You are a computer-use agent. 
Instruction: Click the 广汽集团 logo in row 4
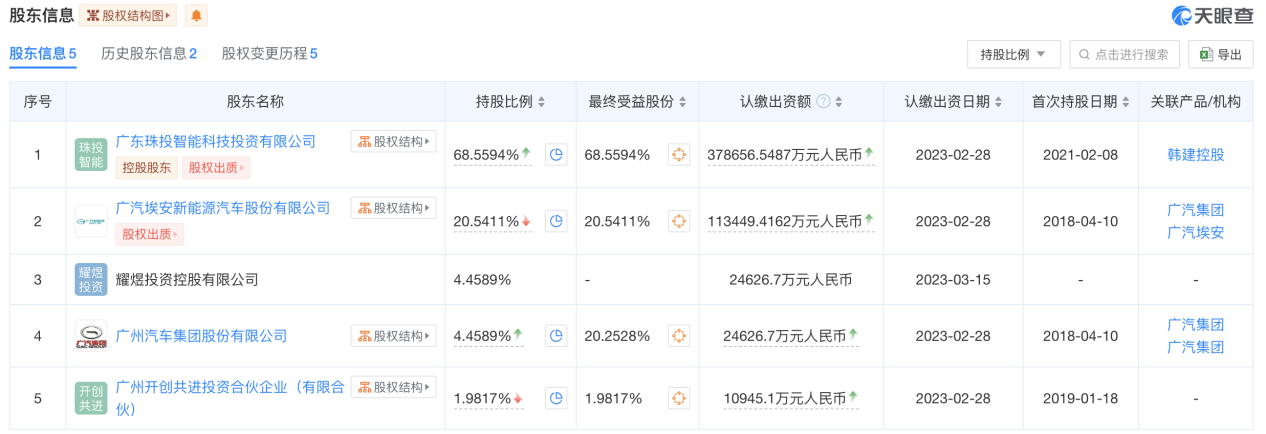coord(91,336)
